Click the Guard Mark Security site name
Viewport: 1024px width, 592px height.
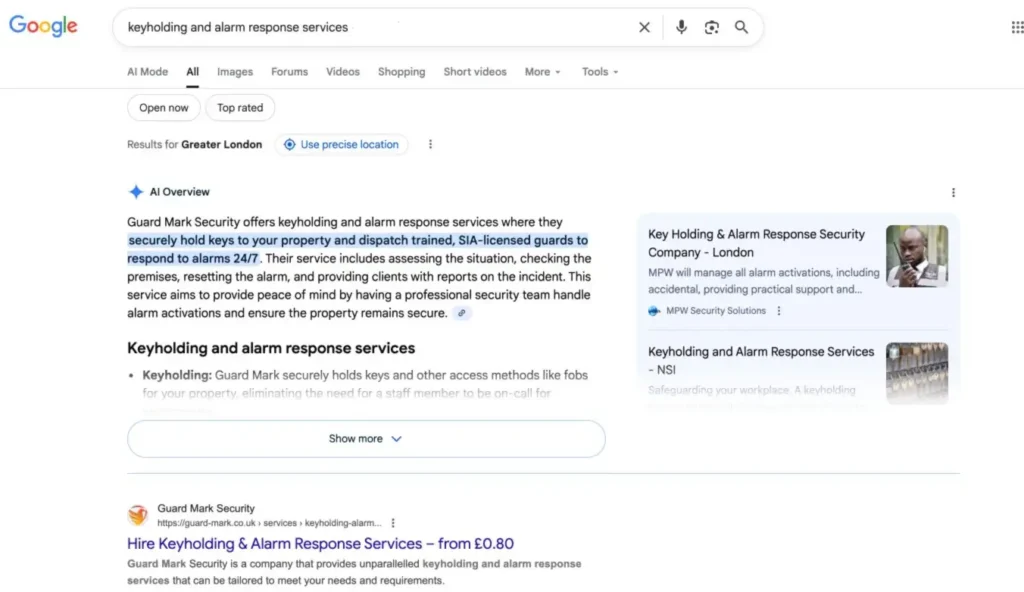pos(206,508)
